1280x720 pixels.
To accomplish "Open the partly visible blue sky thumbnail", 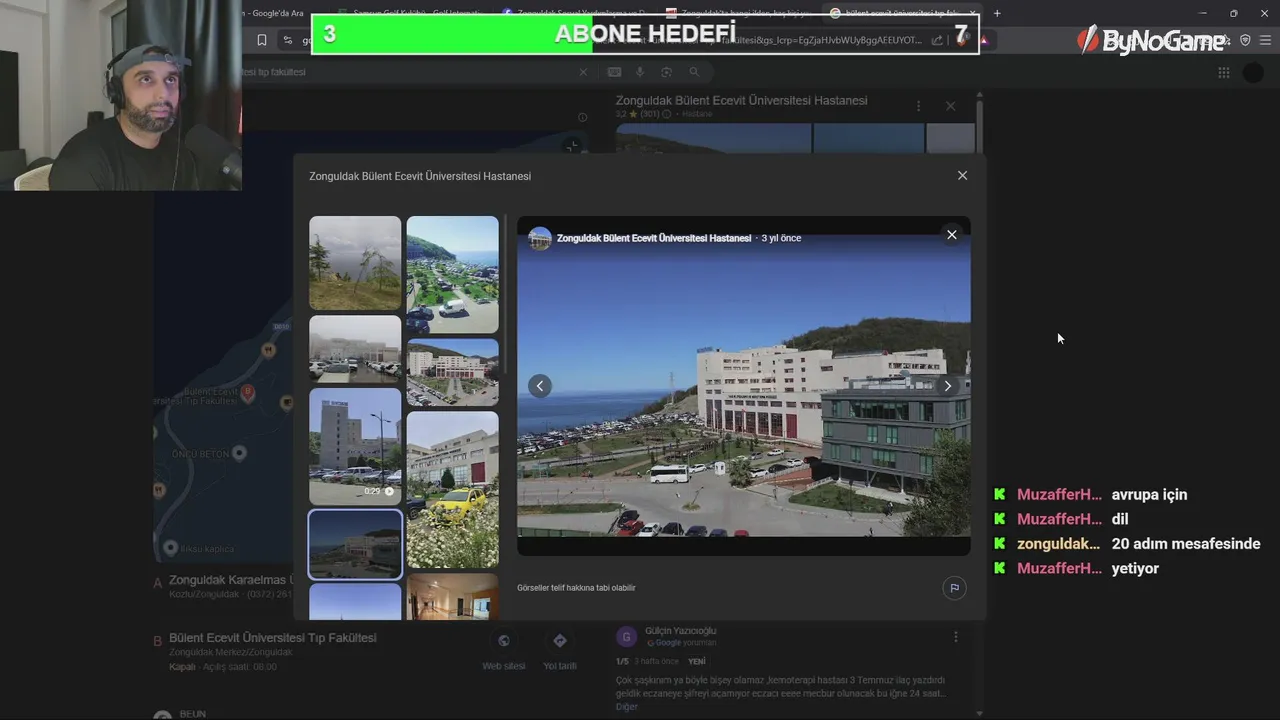I will tap(355, 602).
